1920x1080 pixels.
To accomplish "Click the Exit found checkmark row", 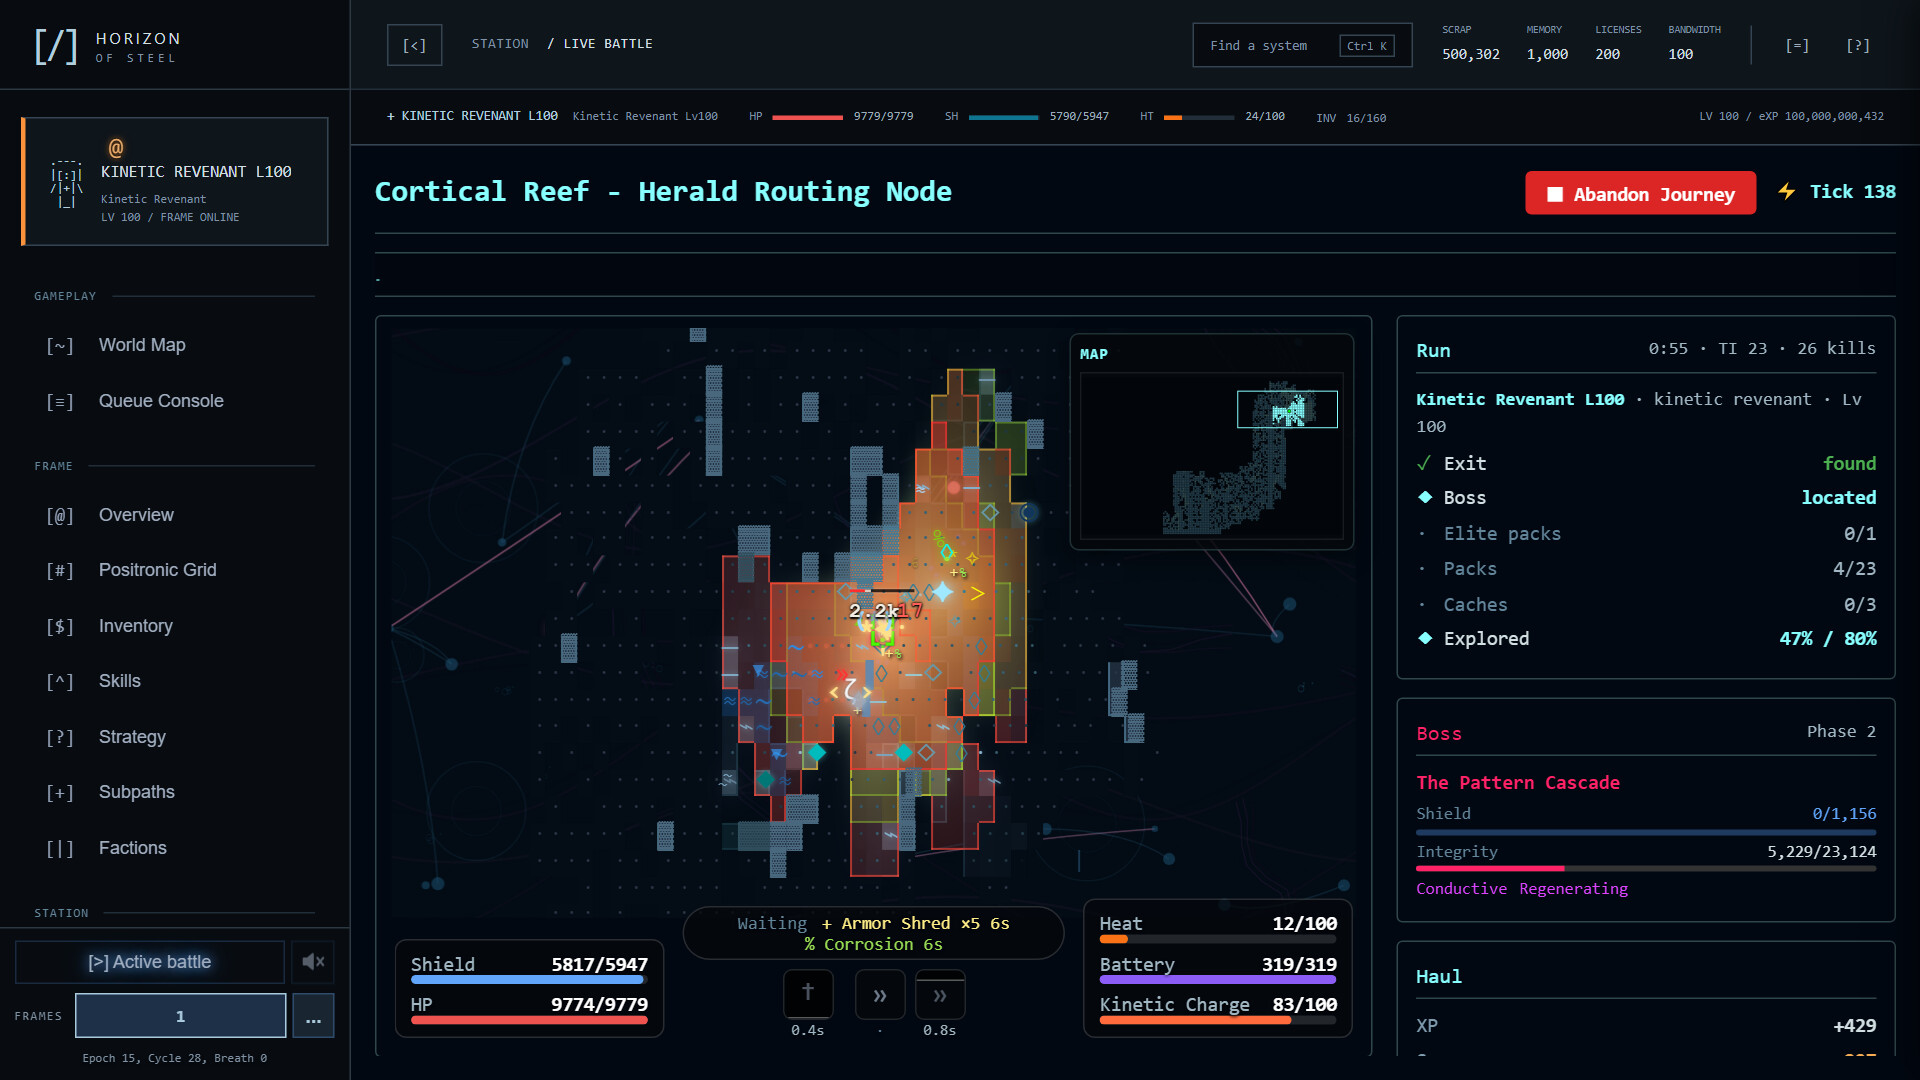I will click(x=1646, y=463).
